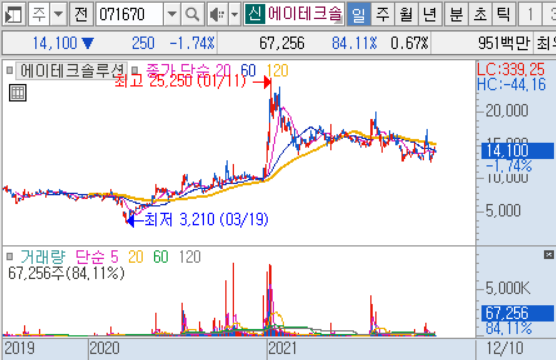Viewport: 556px width, 360px height.
Task: Select the 년 yearly chart tab
Action: point(430,14)
